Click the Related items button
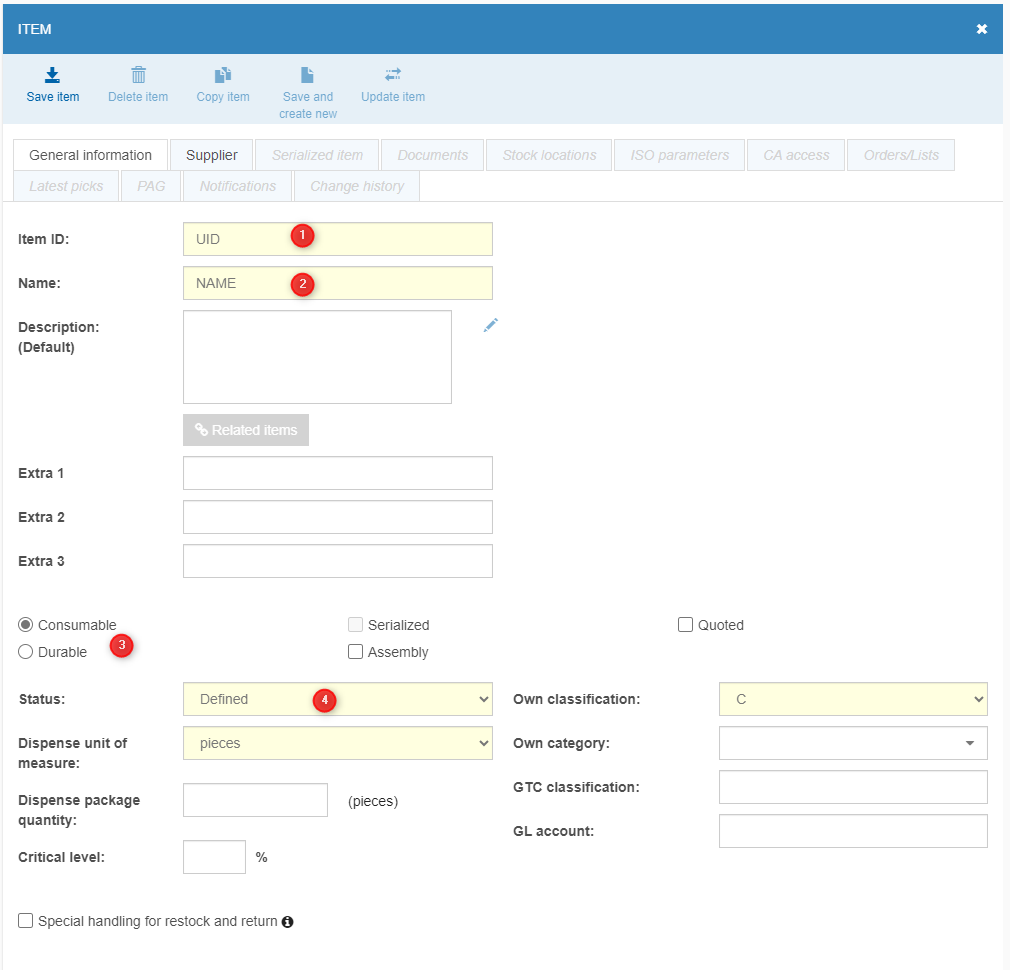This screenshot has height=970, width=1010. (x=246, y=430)
